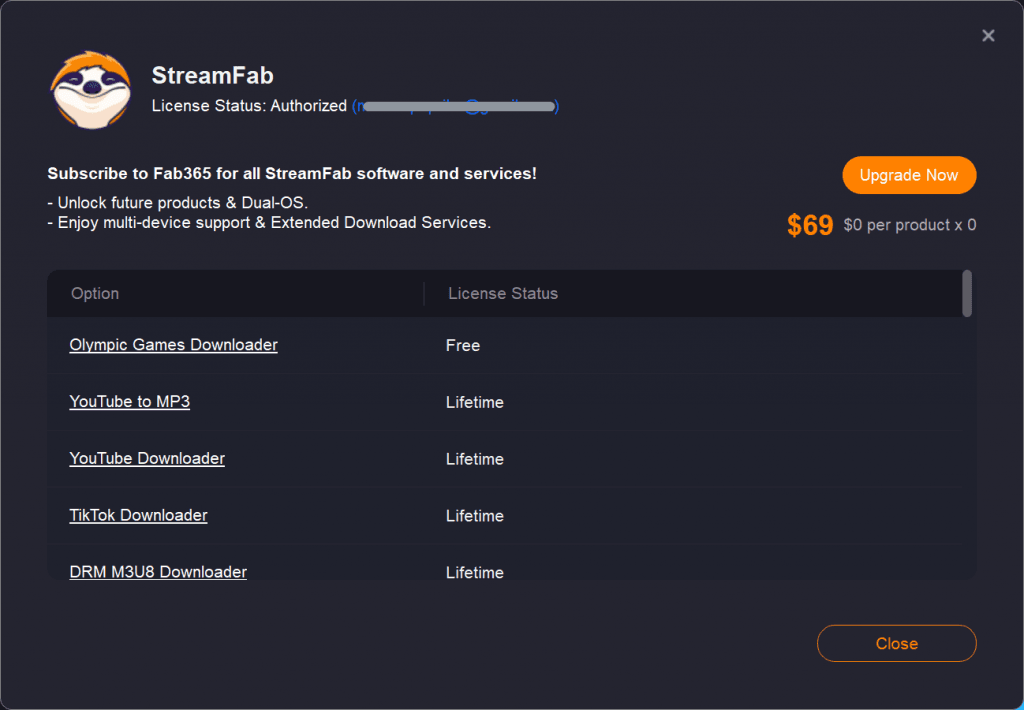Image resolution: width=1024 pixels, height=710 pixels.
Task: Click the License Status column header
Action: coord(503,293)
